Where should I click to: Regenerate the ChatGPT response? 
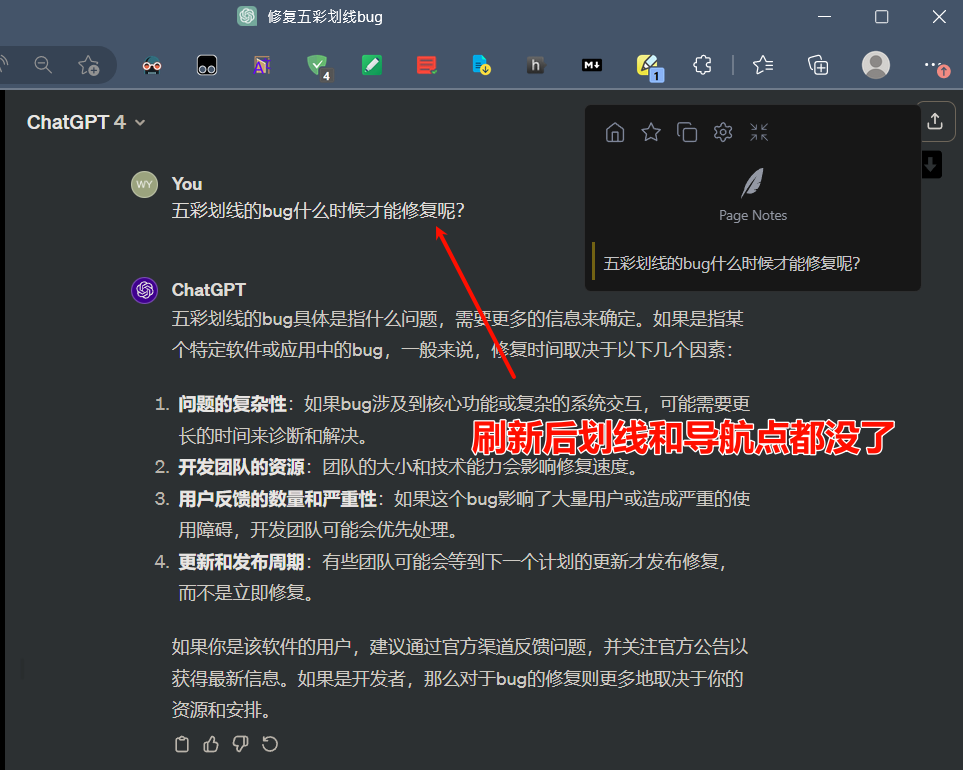click(x=270, y=744)
